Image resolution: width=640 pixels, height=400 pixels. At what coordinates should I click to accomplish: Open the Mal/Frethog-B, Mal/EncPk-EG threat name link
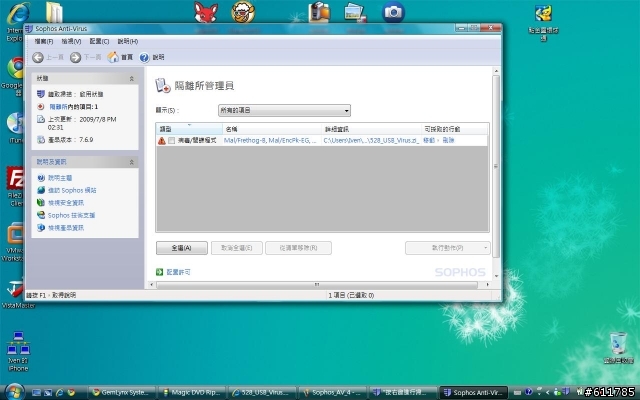click(x=270, y=140)
